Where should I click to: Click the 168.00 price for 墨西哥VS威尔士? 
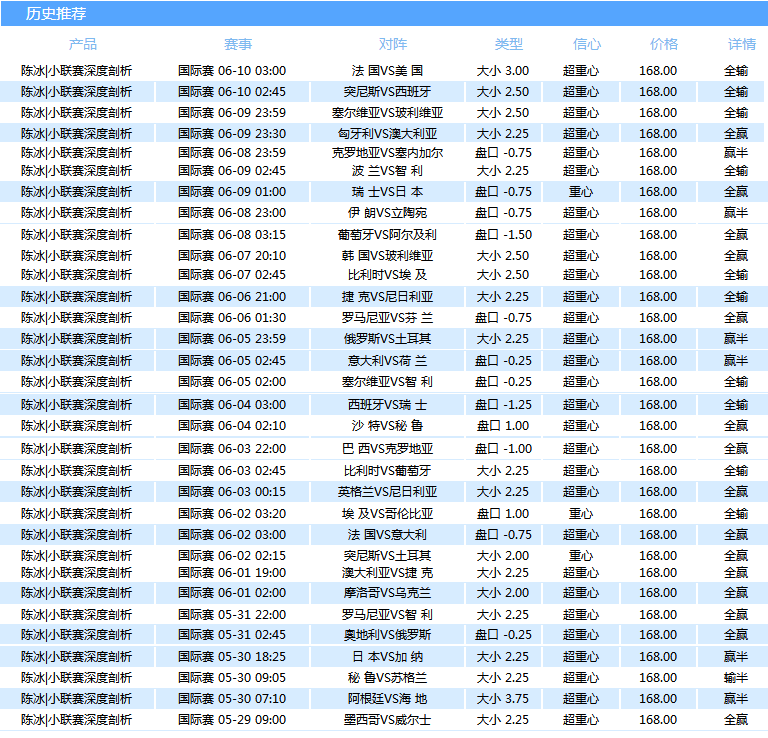pyautogui.click(x=658, y=720)
